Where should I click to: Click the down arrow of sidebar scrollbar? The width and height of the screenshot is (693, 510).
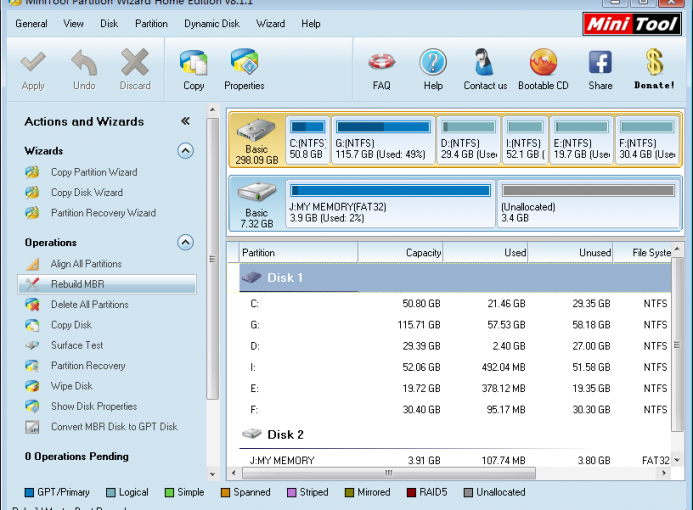213,475
